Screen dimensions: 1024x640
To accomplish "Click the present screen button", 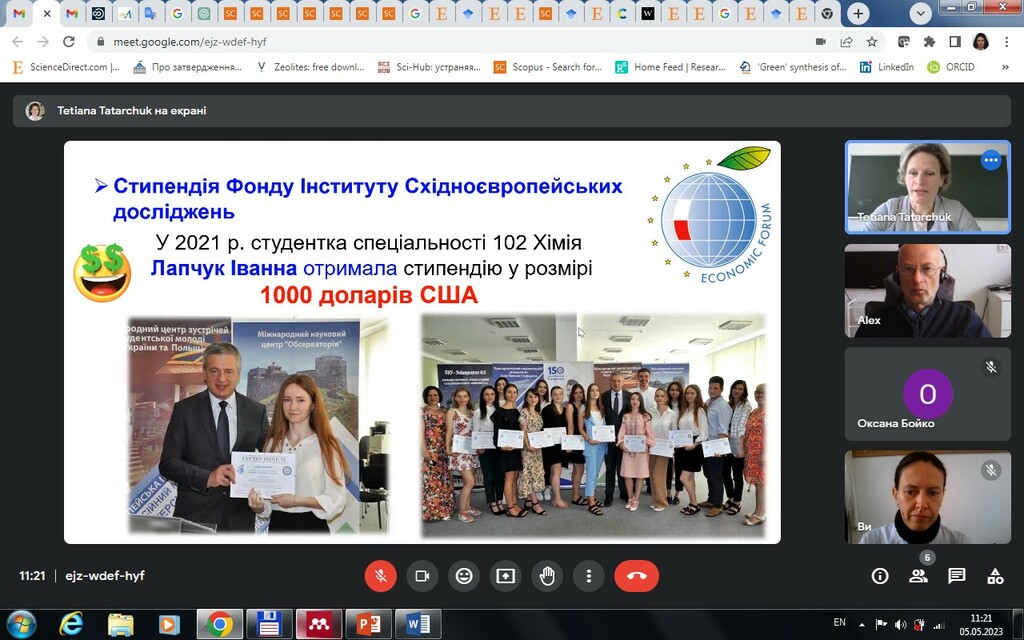I will click(505, 576).
